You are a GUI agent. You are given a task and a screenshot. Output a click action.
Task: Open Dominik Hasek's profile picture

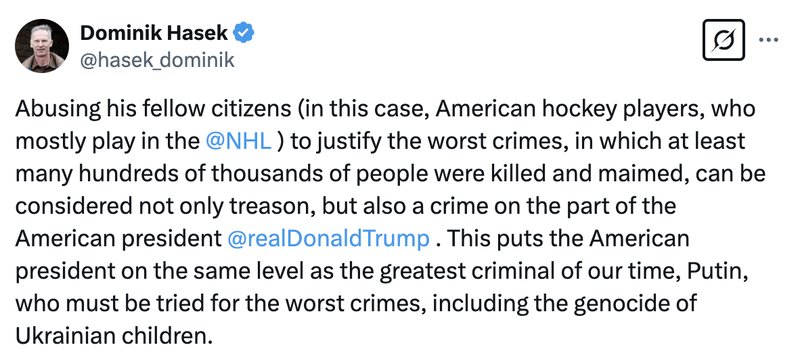(42, 45)
